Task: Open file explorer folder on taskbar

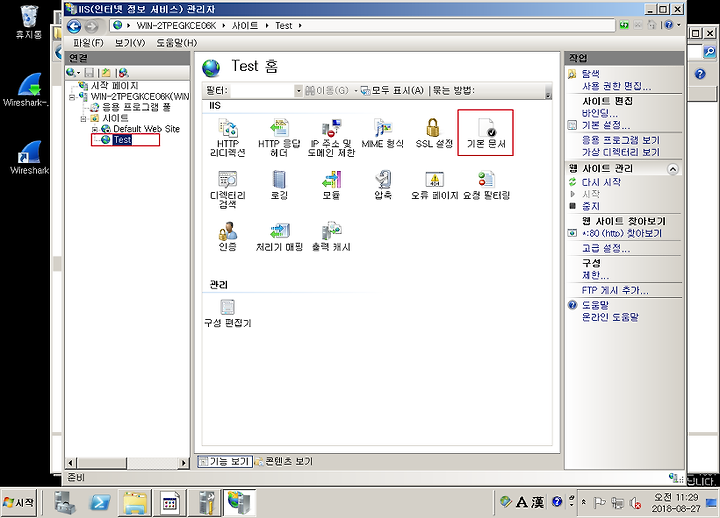Action: tap(135, 503)
